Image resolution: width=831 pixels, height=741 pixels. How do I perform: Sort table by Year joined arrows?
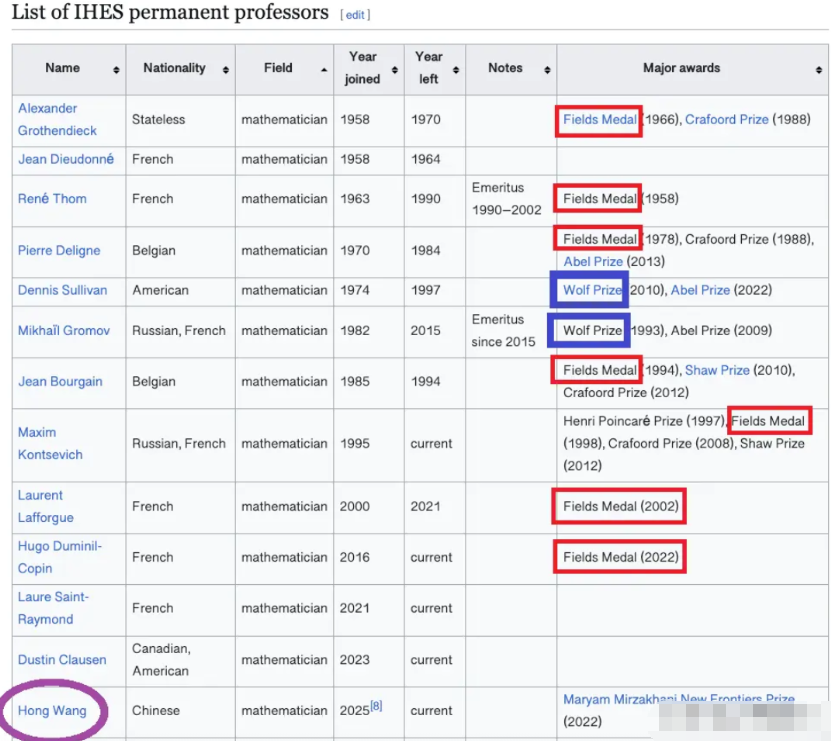point(395,70)
